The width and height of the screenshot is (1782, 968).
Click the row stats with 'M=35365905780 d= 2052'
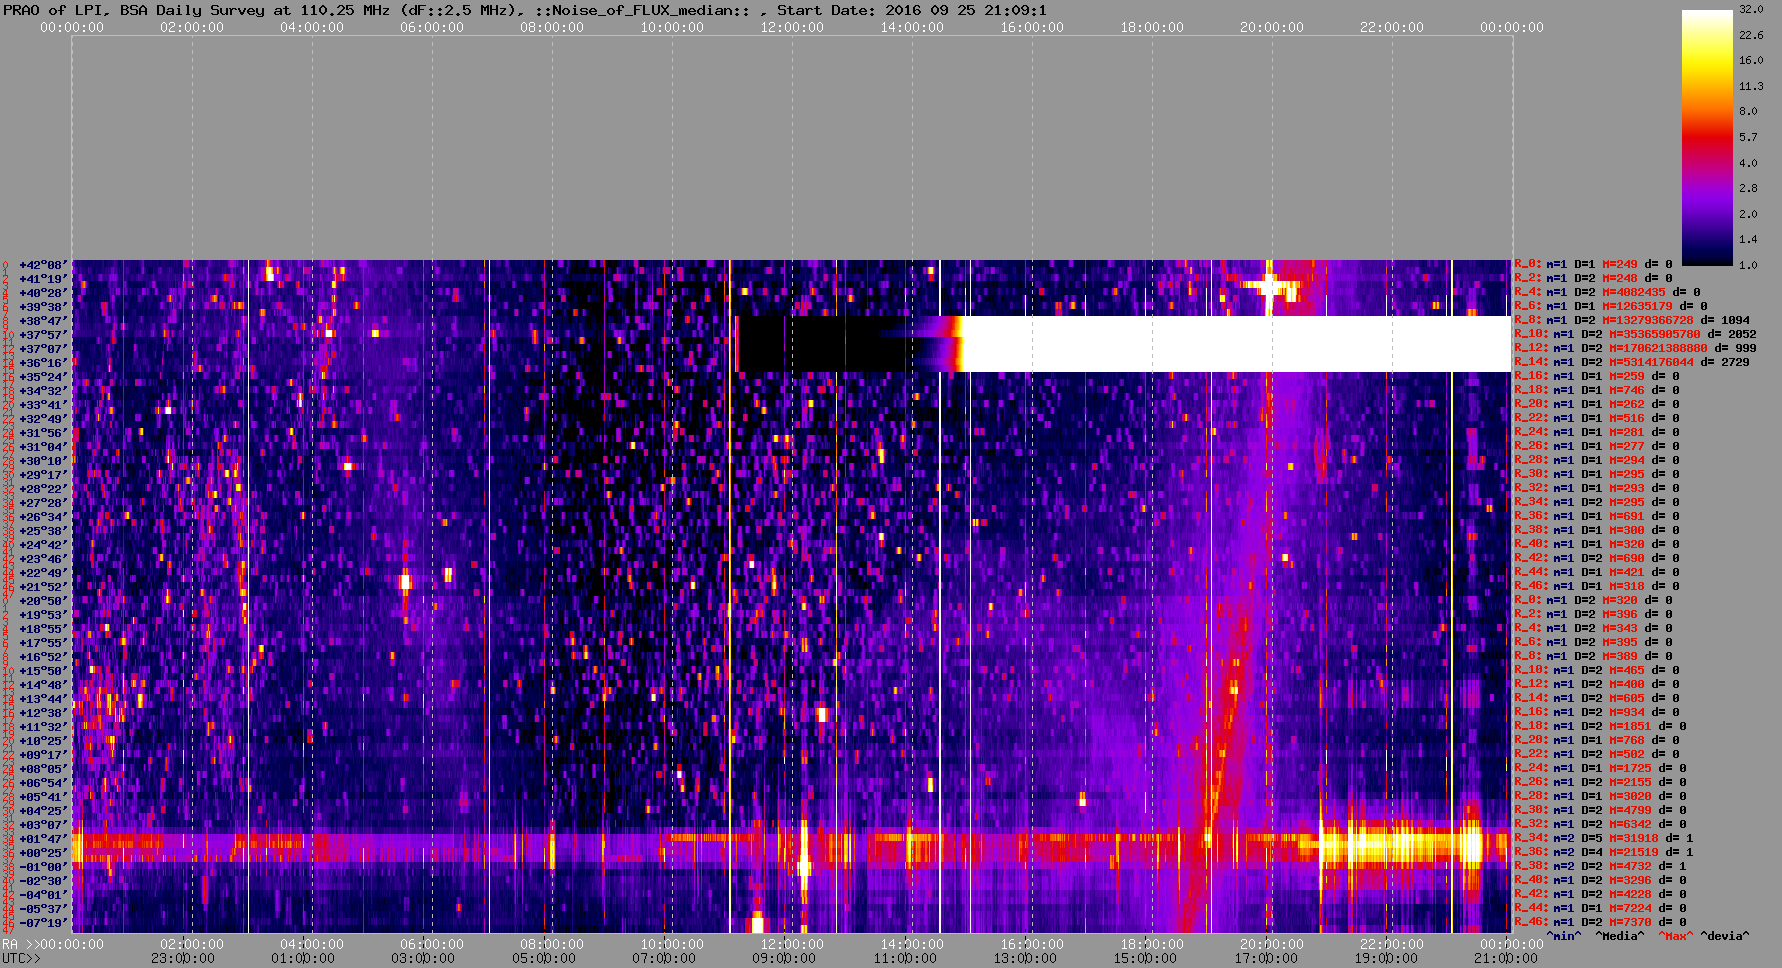click(1635, 334)
